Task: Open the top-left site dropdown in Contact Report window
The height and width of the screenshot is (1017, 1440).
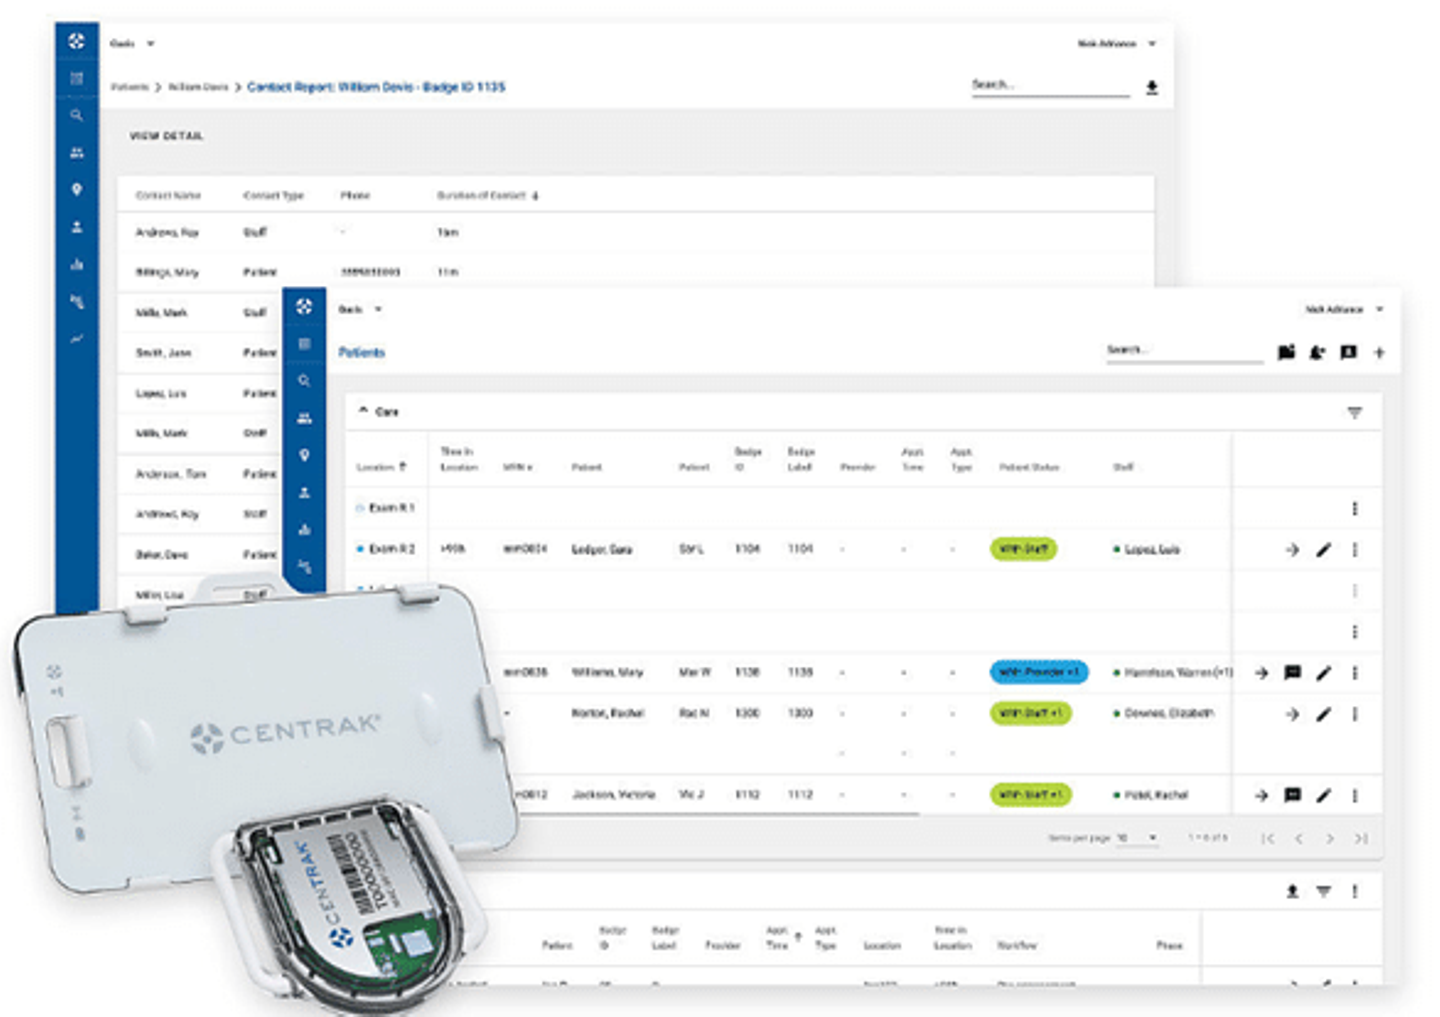Action: click(132, 44)
